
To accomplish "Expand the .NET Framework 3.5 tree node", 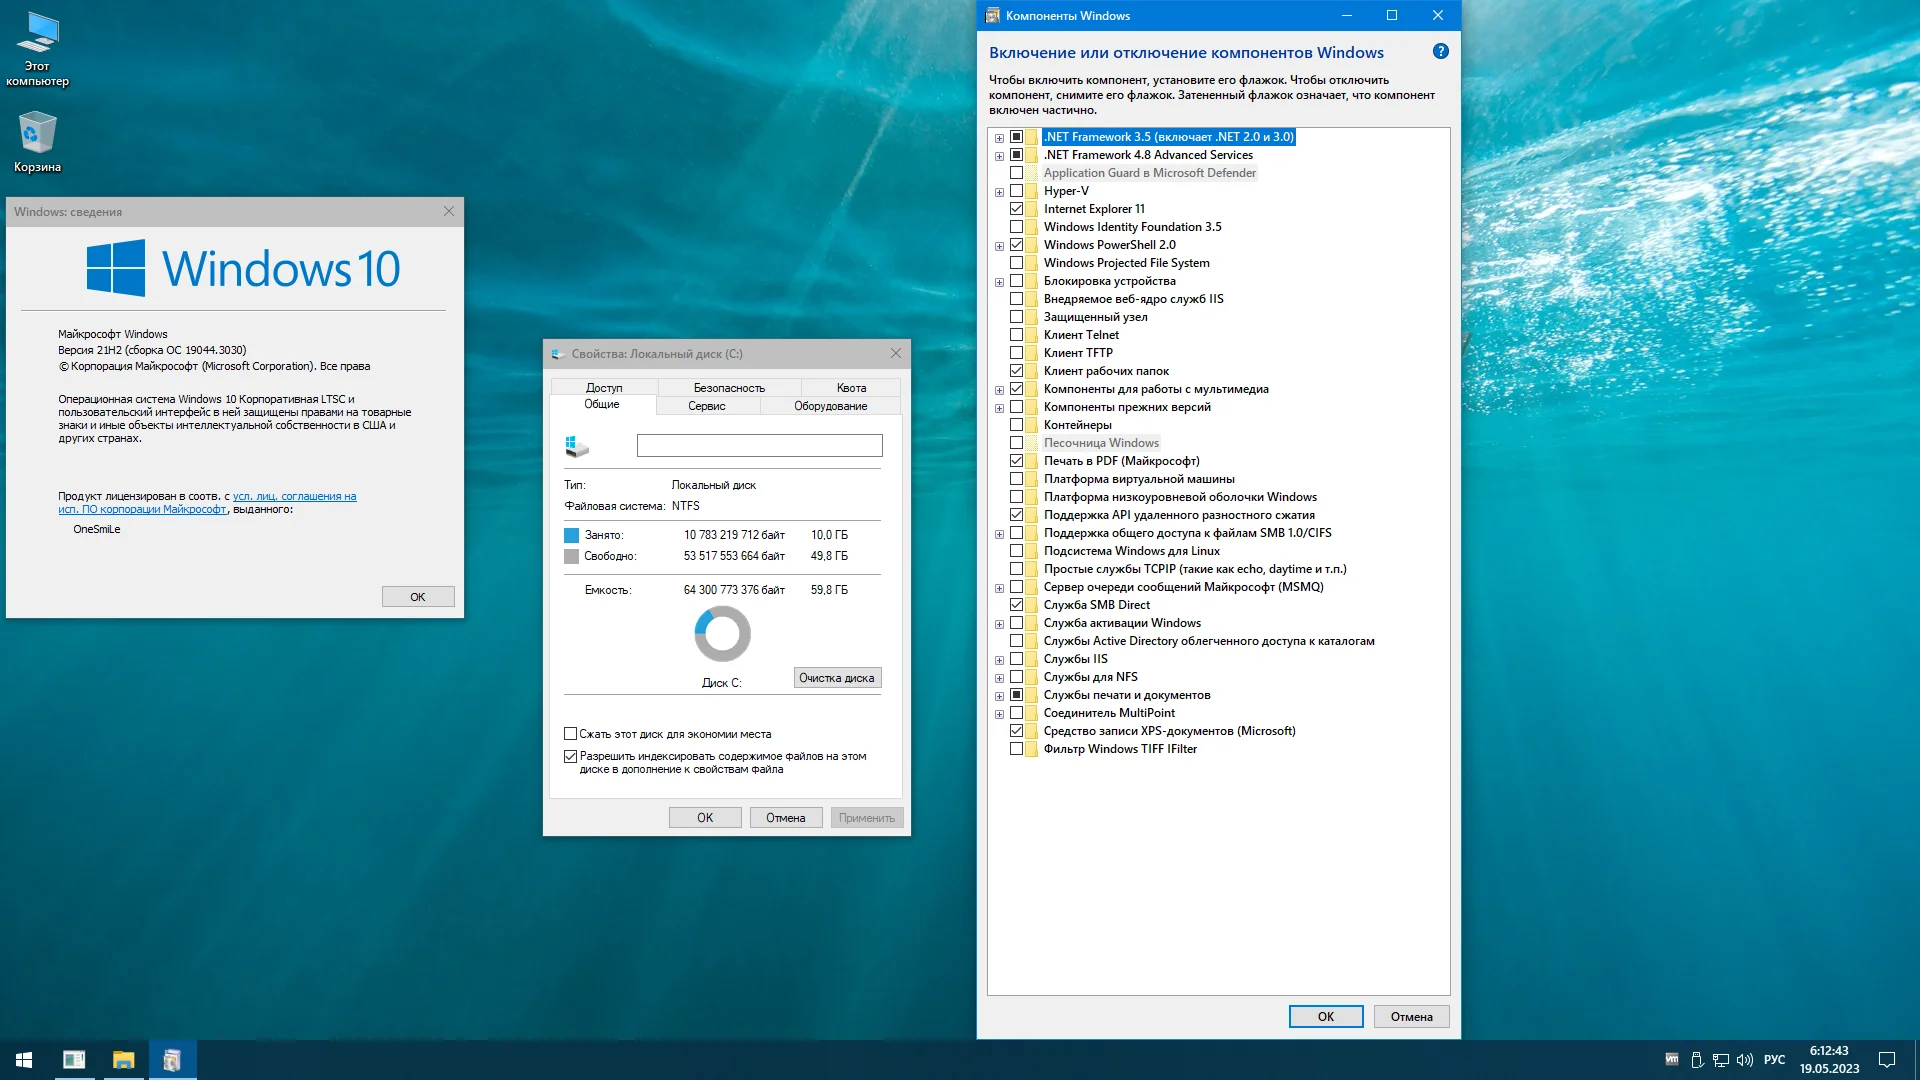I will 999,138.
